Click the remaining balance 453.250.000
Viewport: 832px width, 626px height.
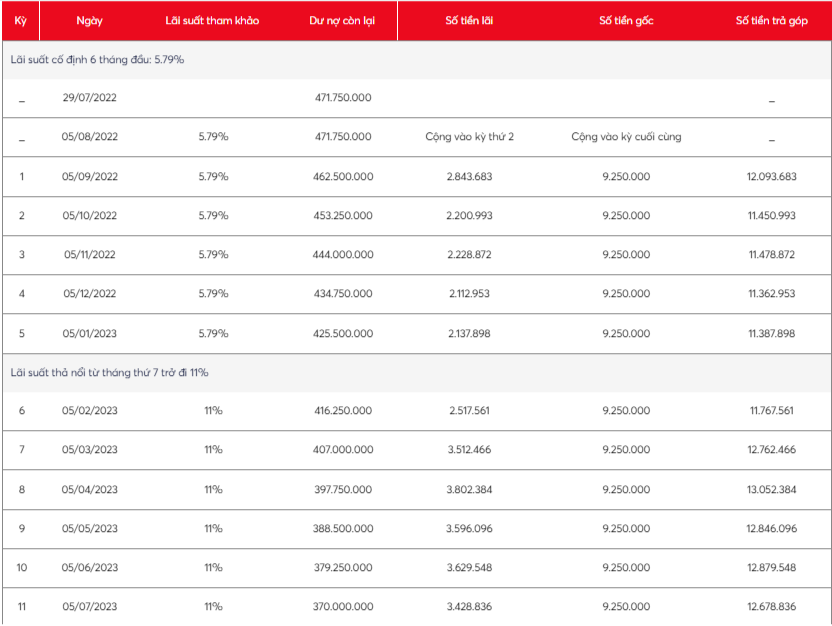[x=340, y=216]
